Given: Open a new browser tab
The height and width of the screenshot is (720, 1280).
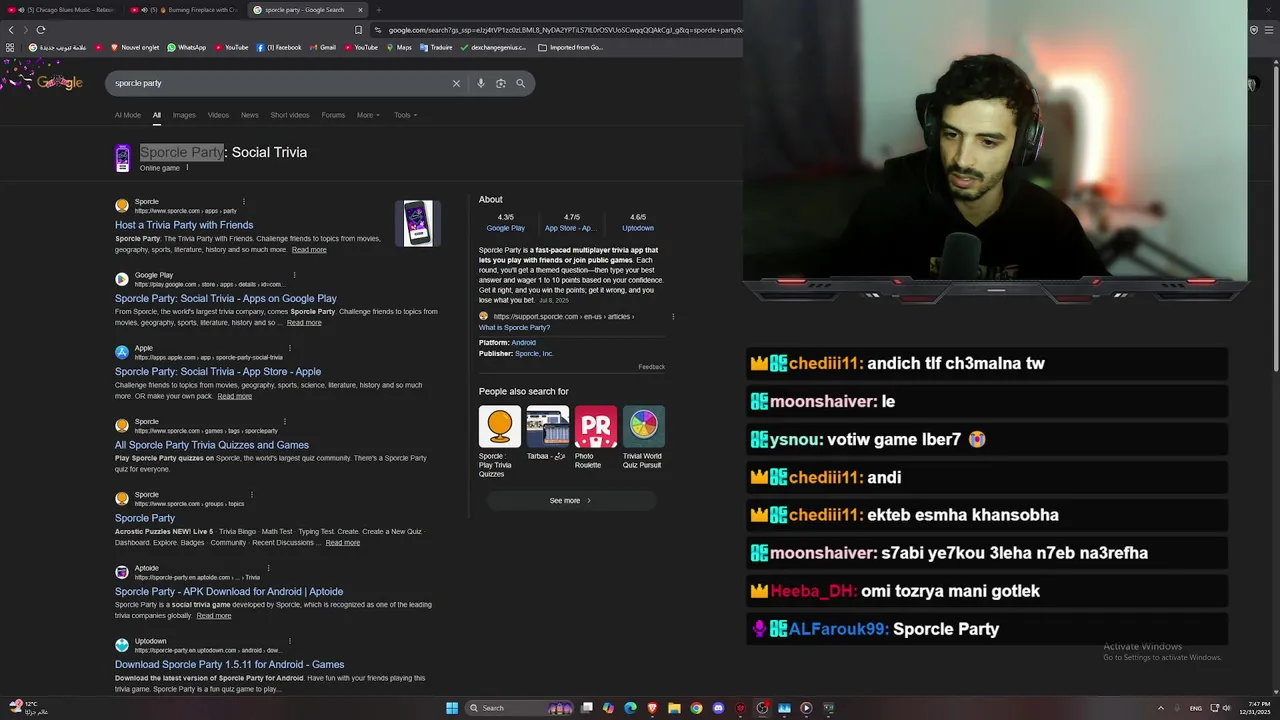Looking at the screenshot, I should (378, 10).
